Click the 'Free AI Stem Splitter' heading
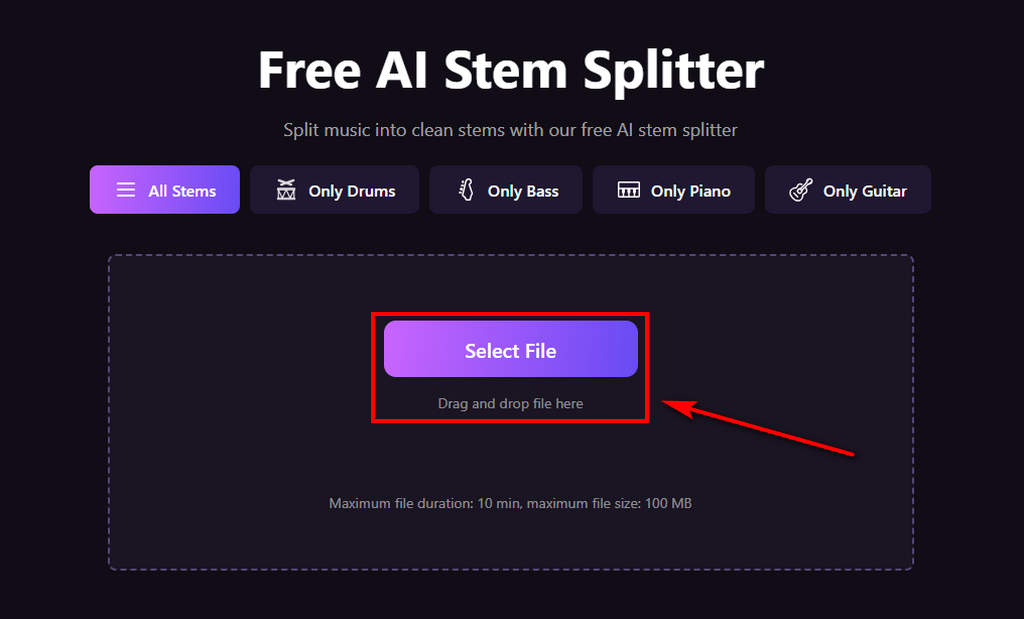Viewport: 1024px width, 619px height. [511, 71]
